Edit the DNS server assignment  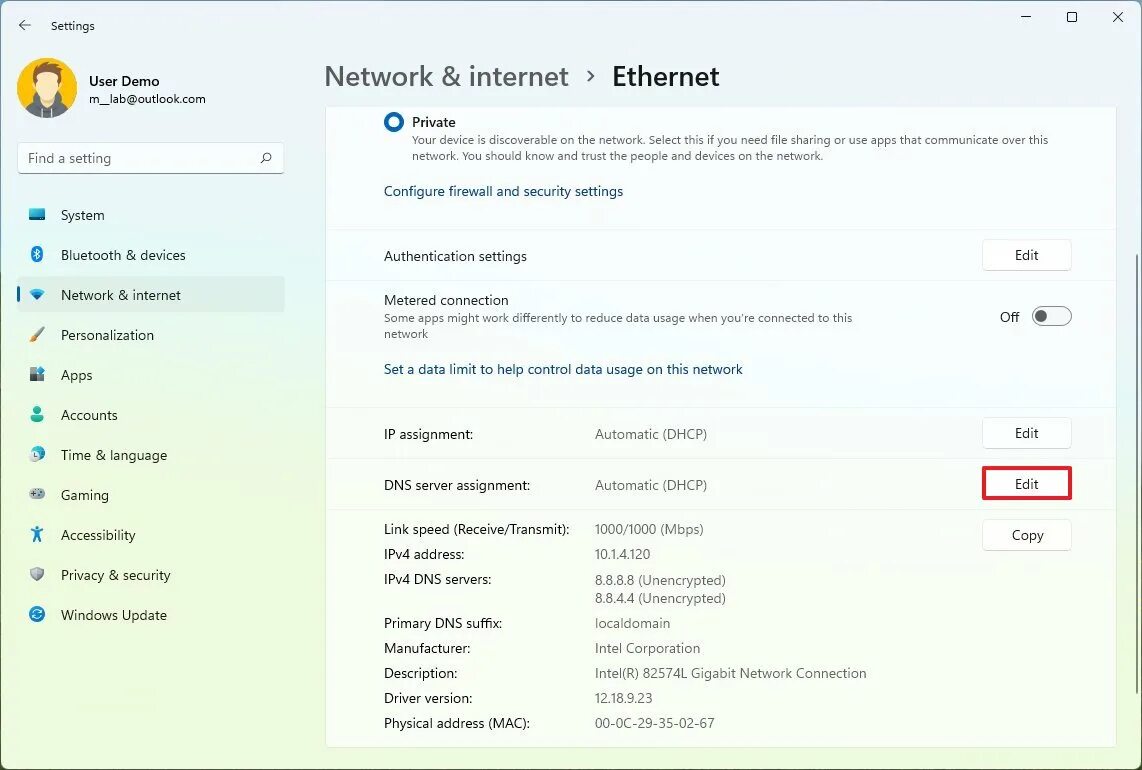(1027, 484)
